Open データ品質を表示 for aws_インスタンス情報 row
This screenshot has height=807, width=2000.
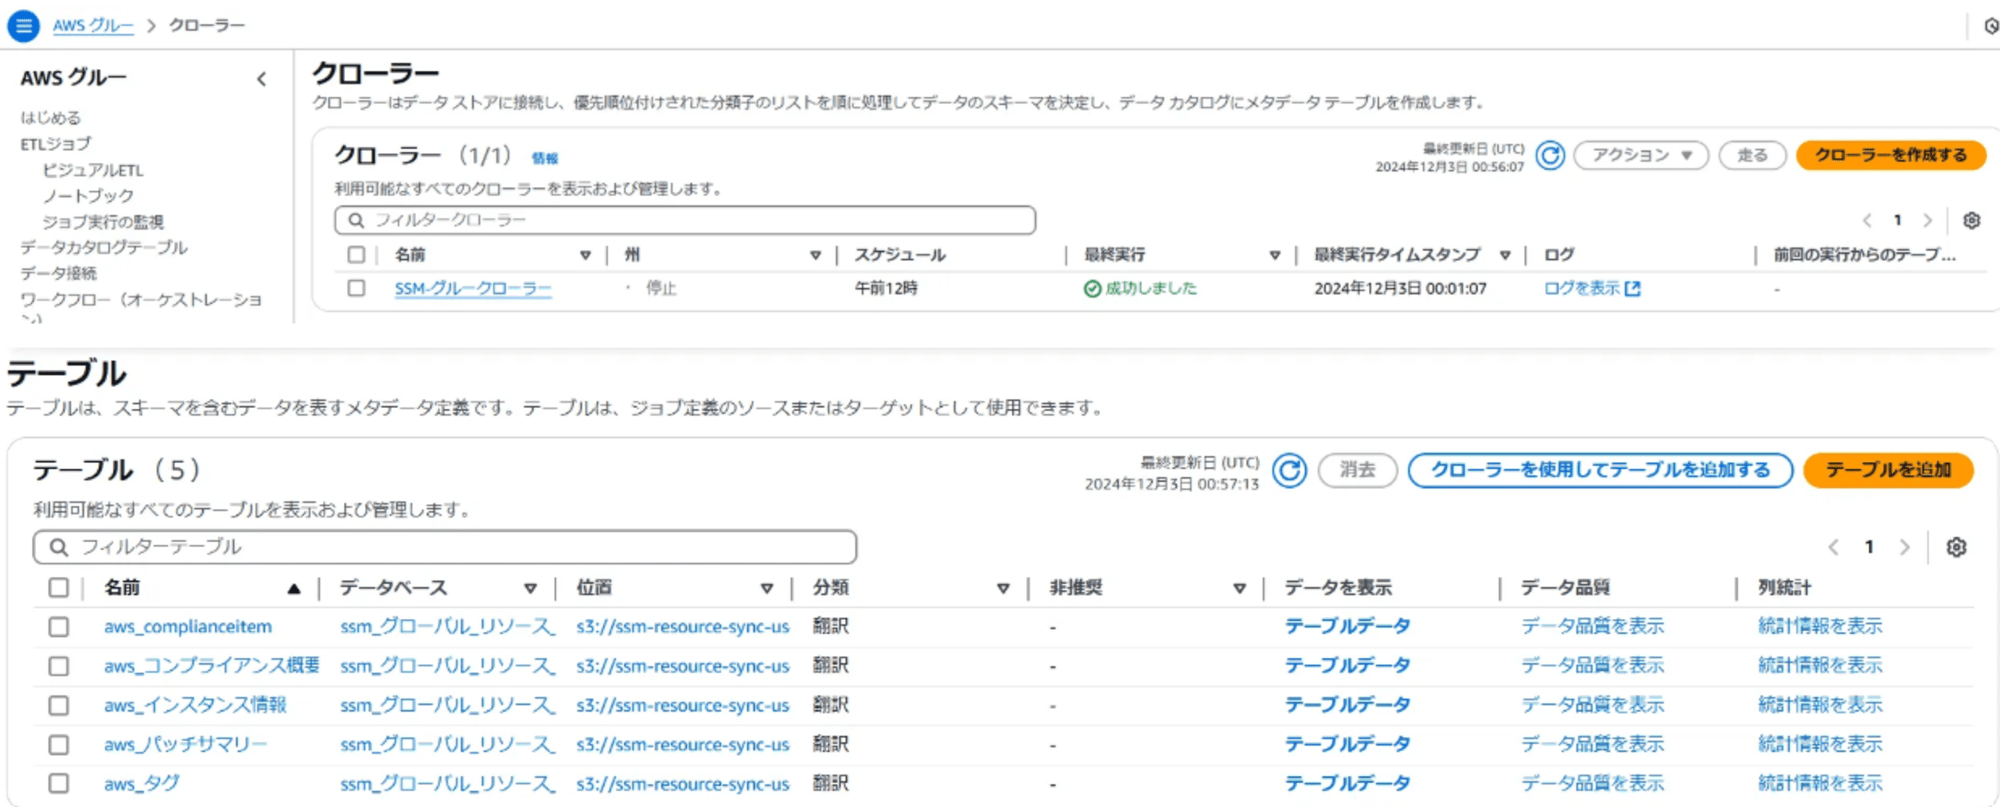coord(1592,706)
